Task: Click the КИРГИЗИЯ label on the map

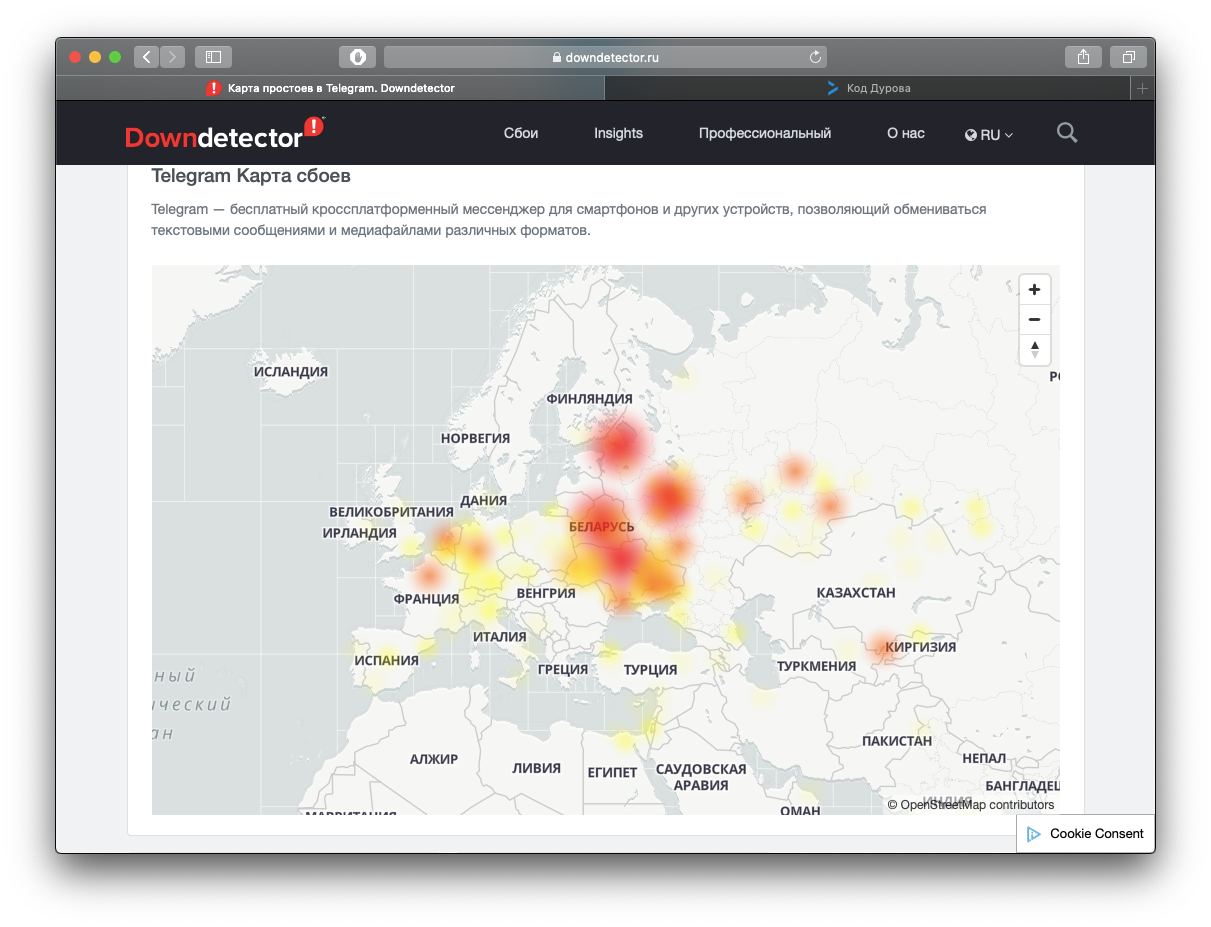Action: point(920,646)
